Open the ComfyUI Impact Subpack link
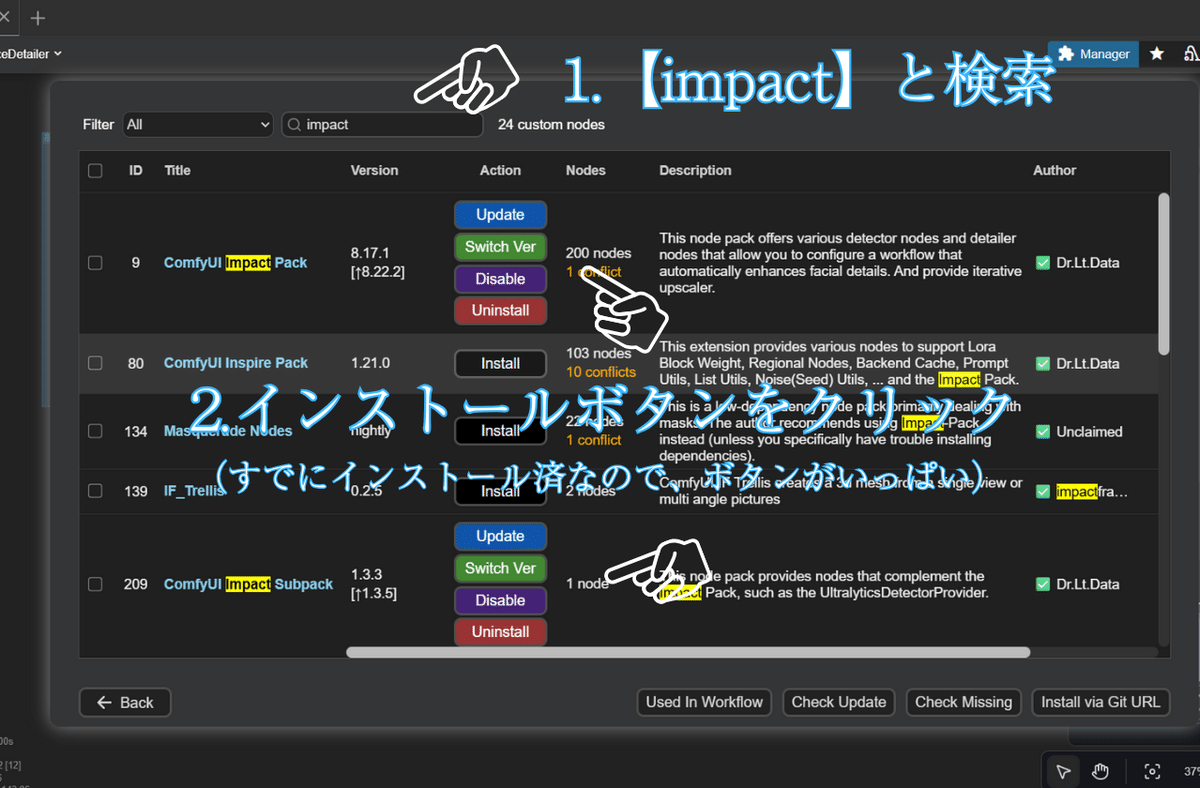 (x=248, y=584)
